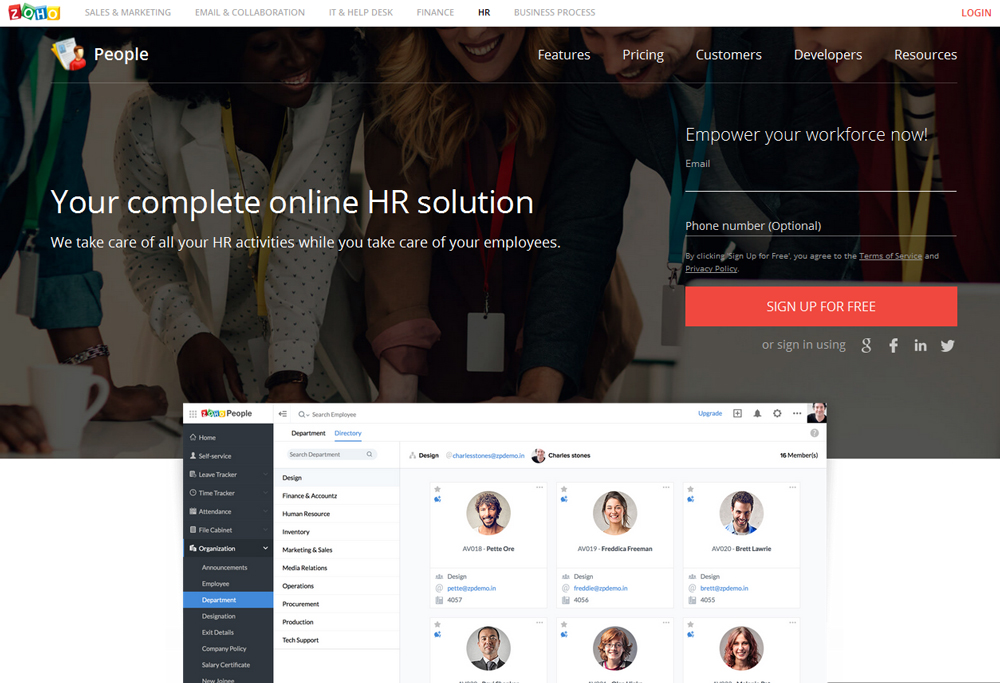Open the three-dots menu in the app header
The height and width of the screenshot is (683, 1000).
797,413
